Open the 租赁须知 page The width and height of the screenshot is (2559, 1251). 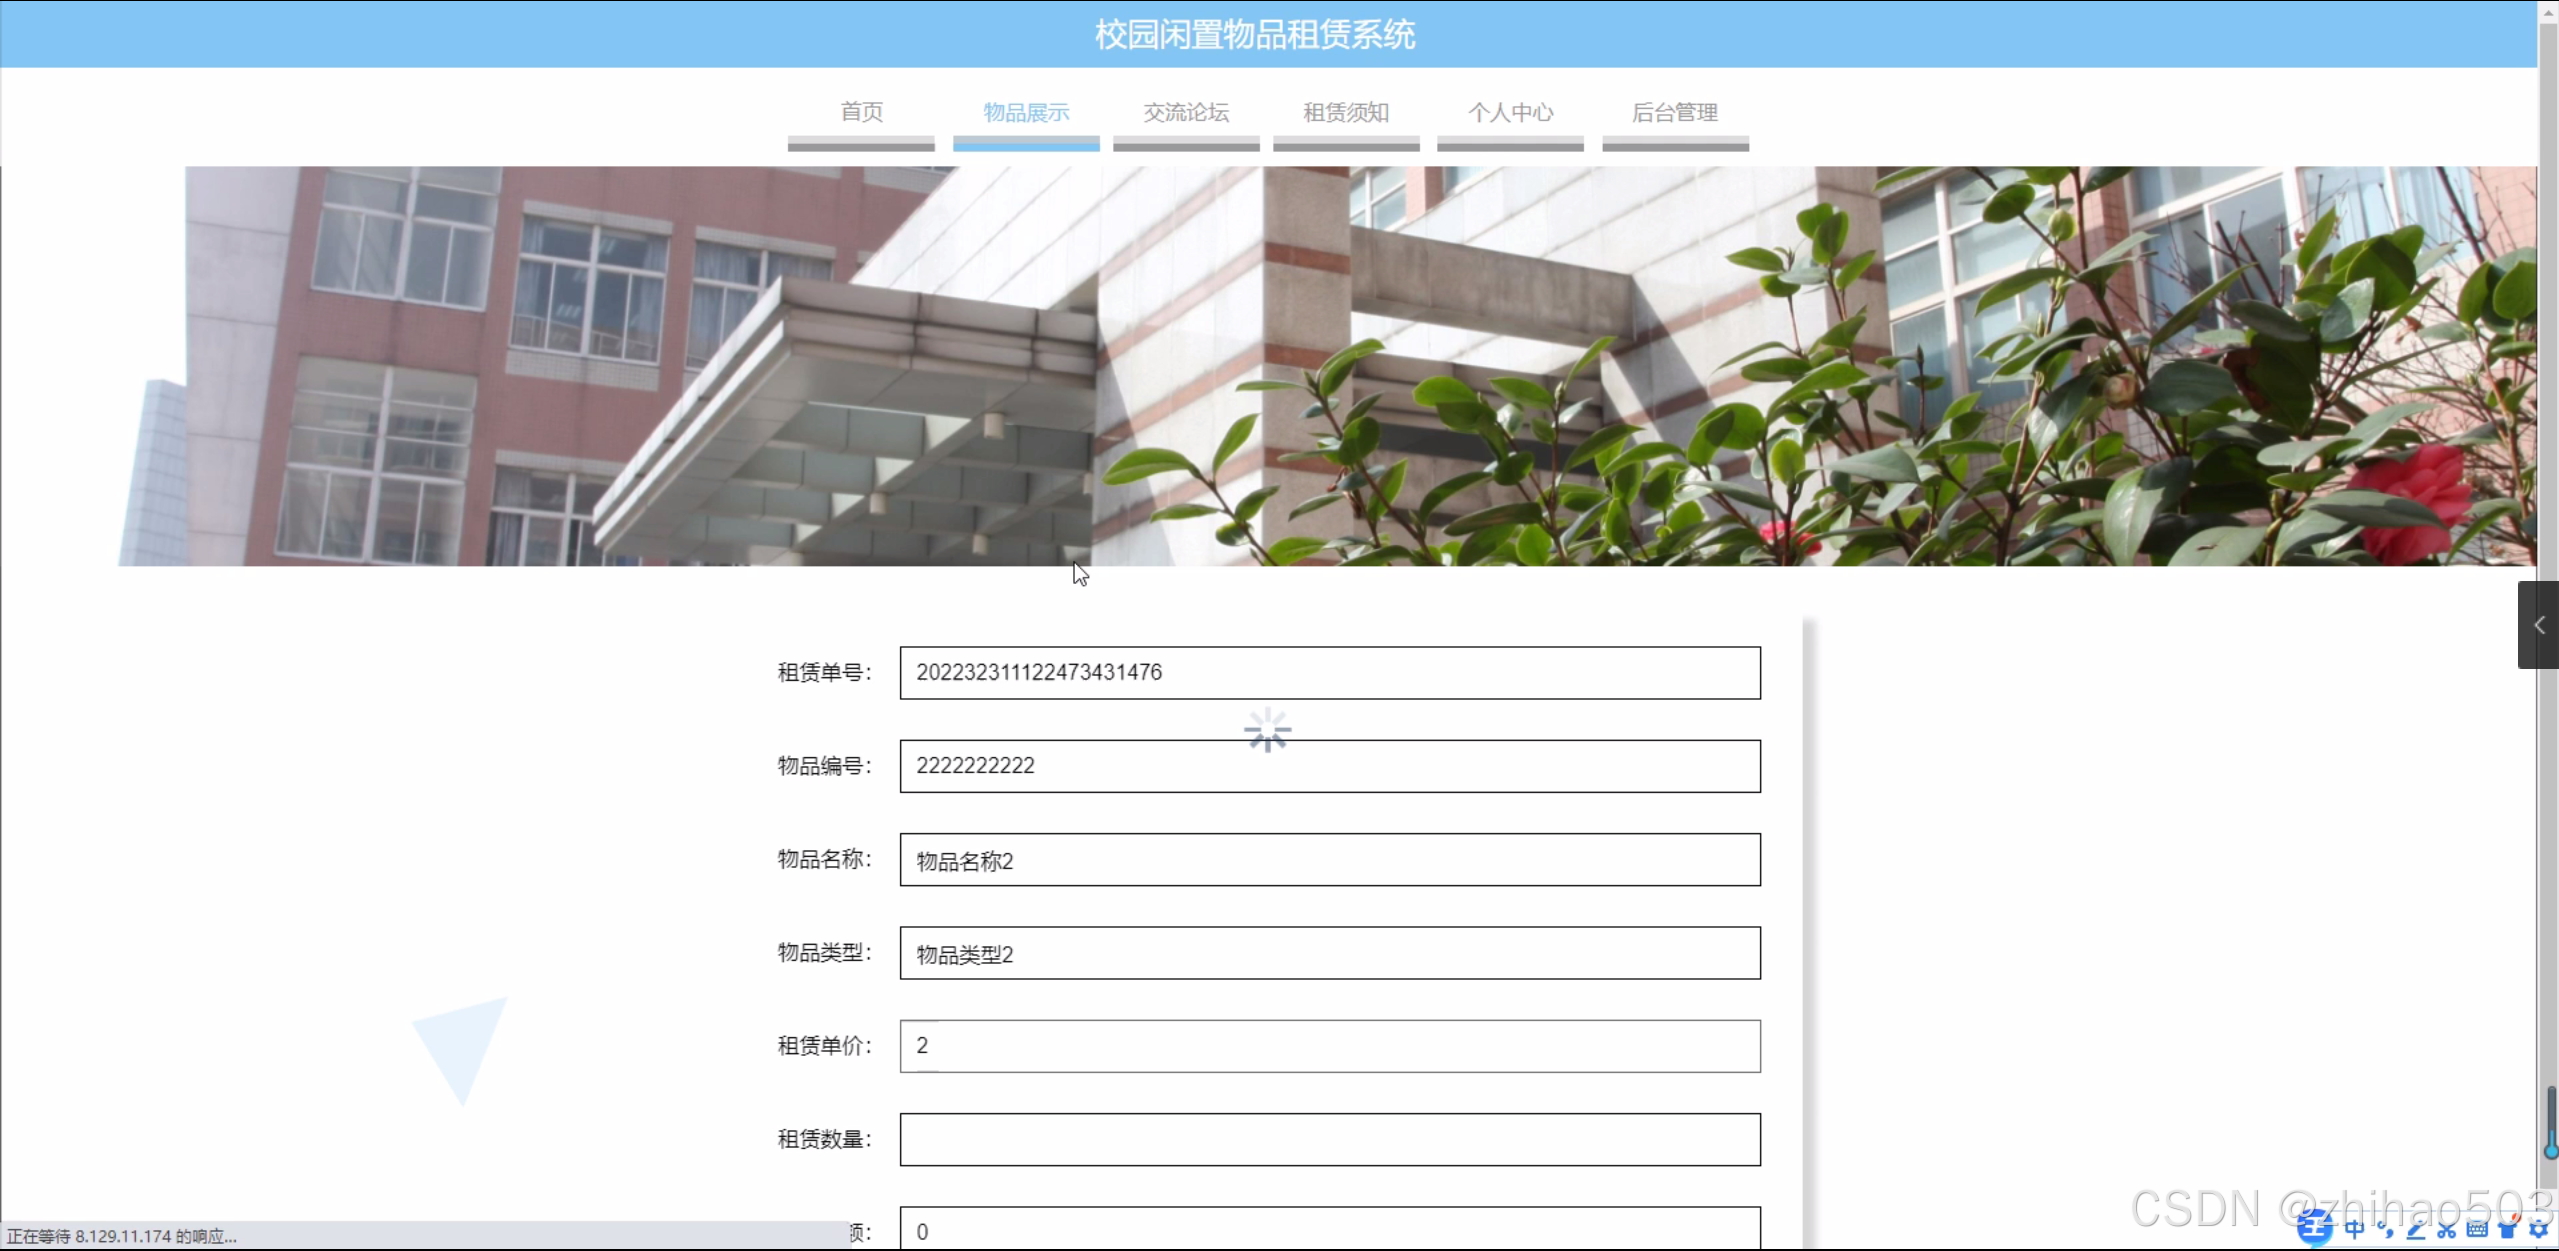1346,113
